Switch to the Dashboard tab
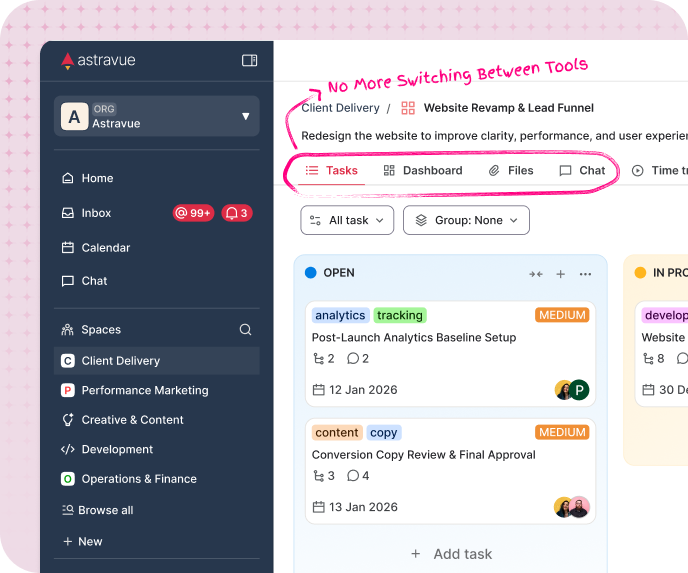This screenshot has height=573, width=688. 423,171
